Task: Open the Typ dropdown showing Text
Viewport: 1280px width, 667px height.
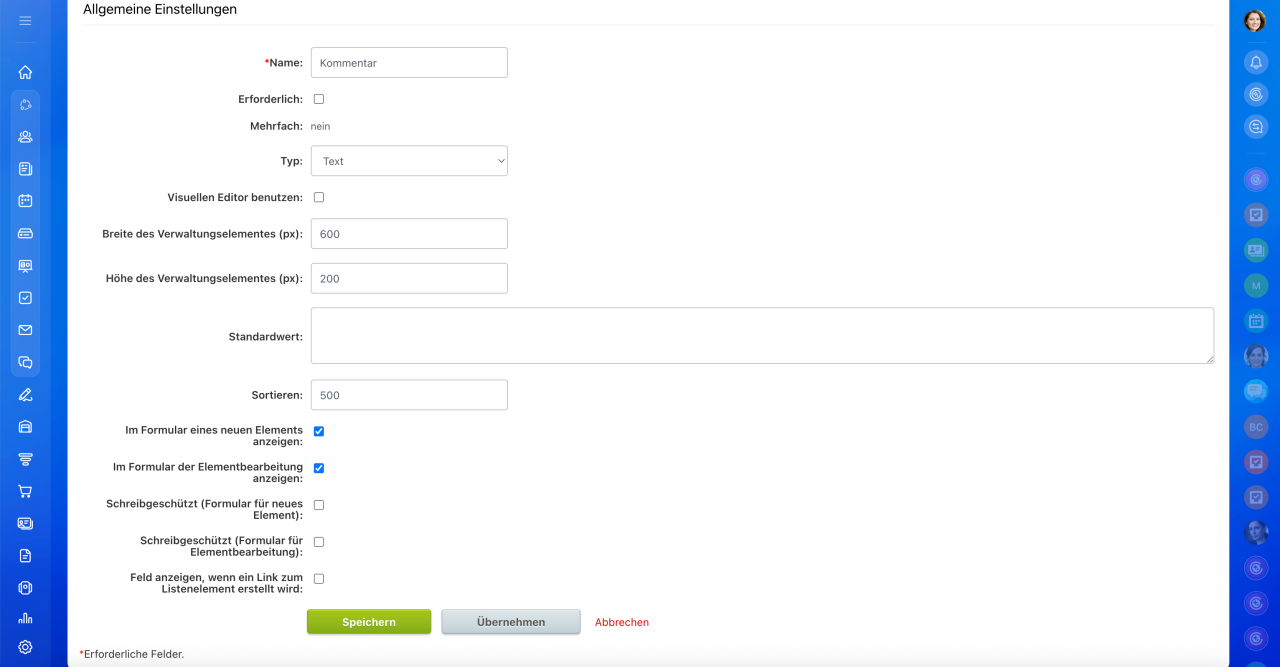Action: point(409,161)
